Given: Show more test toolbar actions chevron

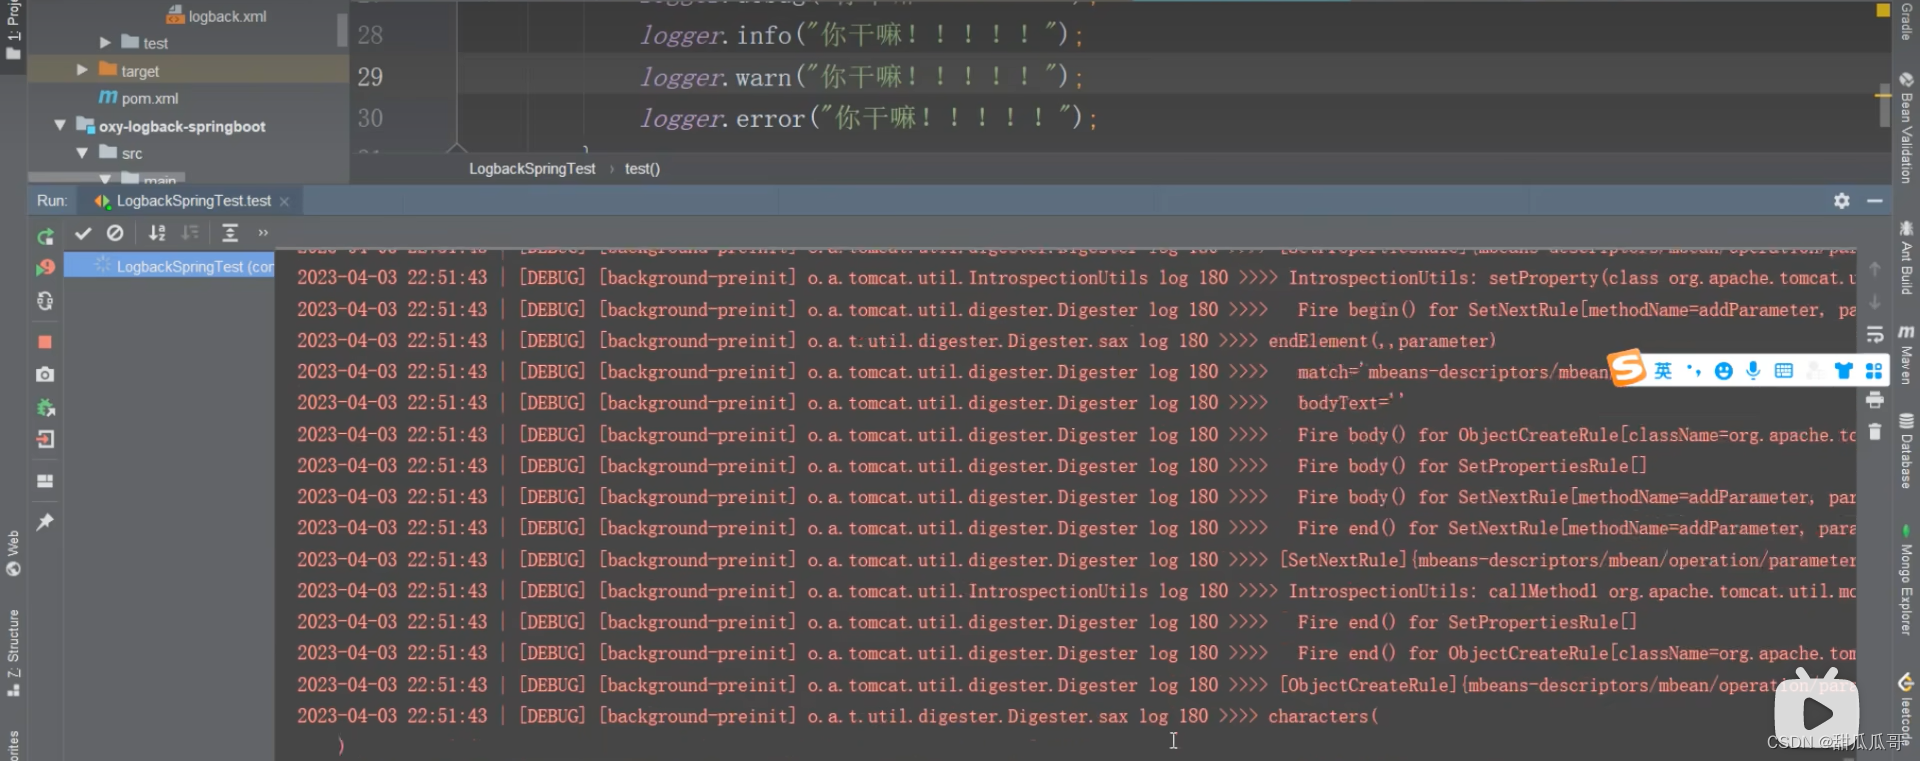Looking at the screenshot, I should [263, 233].
